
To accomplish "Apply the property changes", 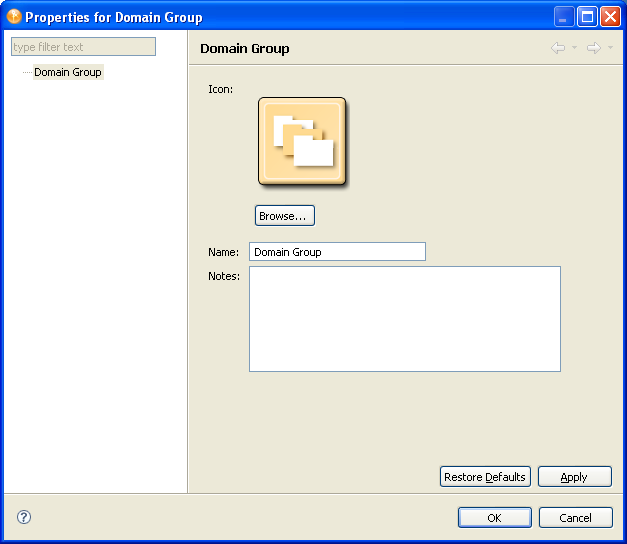I will tap(575, 476).
